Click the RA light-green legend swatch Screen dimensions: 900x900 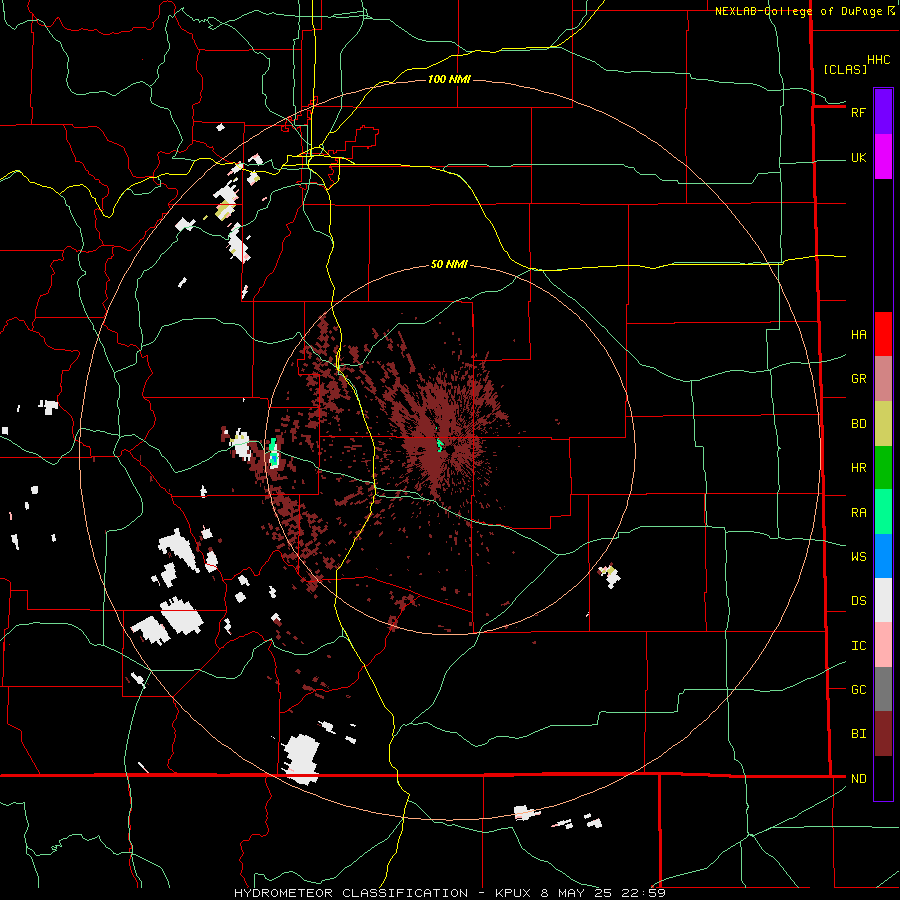click(x=883, y=512)
